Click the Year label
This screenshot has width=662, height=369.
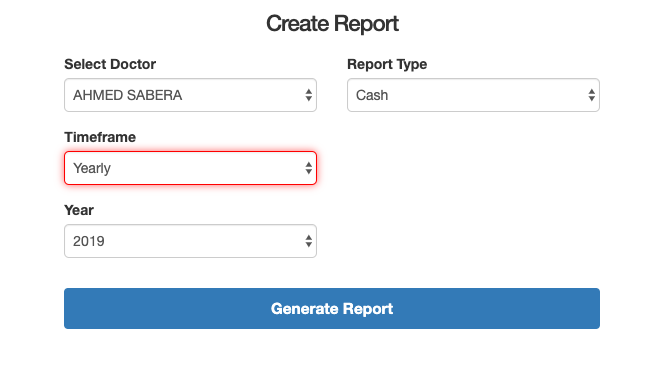[79, 210]
